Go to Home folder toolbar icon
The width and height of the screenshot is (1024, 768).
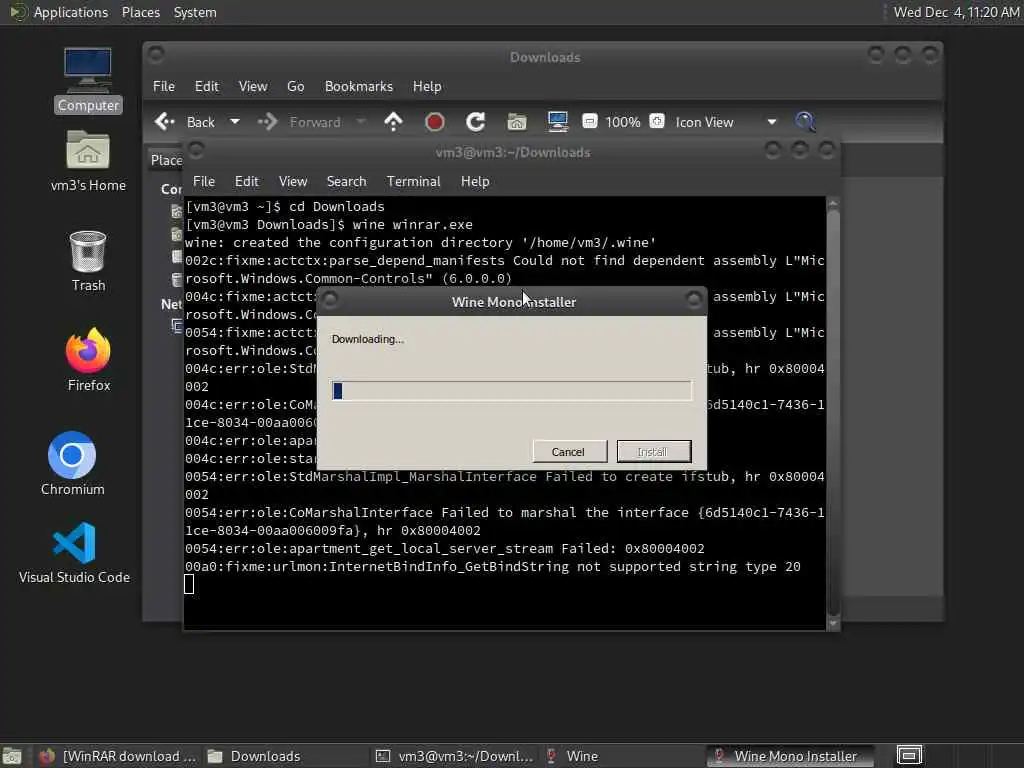[517, 122]
